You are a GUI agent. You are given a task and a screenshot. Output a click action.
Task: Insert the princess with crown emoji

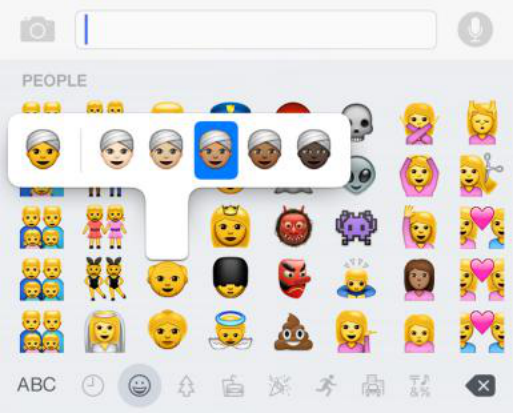point(230,227)
